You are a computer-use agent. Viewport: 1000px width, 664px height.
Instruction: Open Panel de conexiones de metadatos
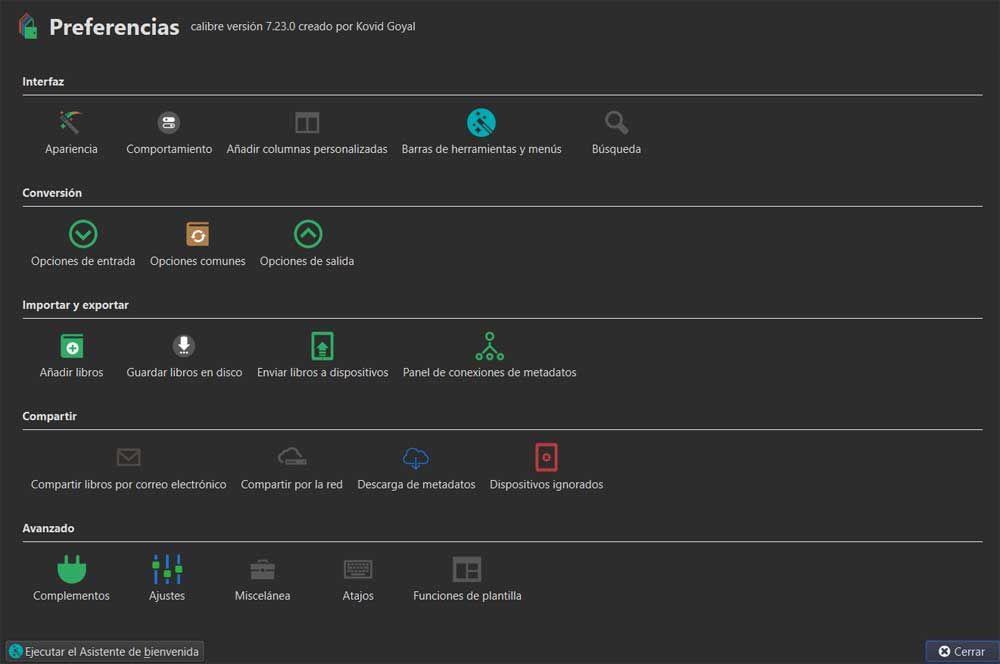coord(490,346)
